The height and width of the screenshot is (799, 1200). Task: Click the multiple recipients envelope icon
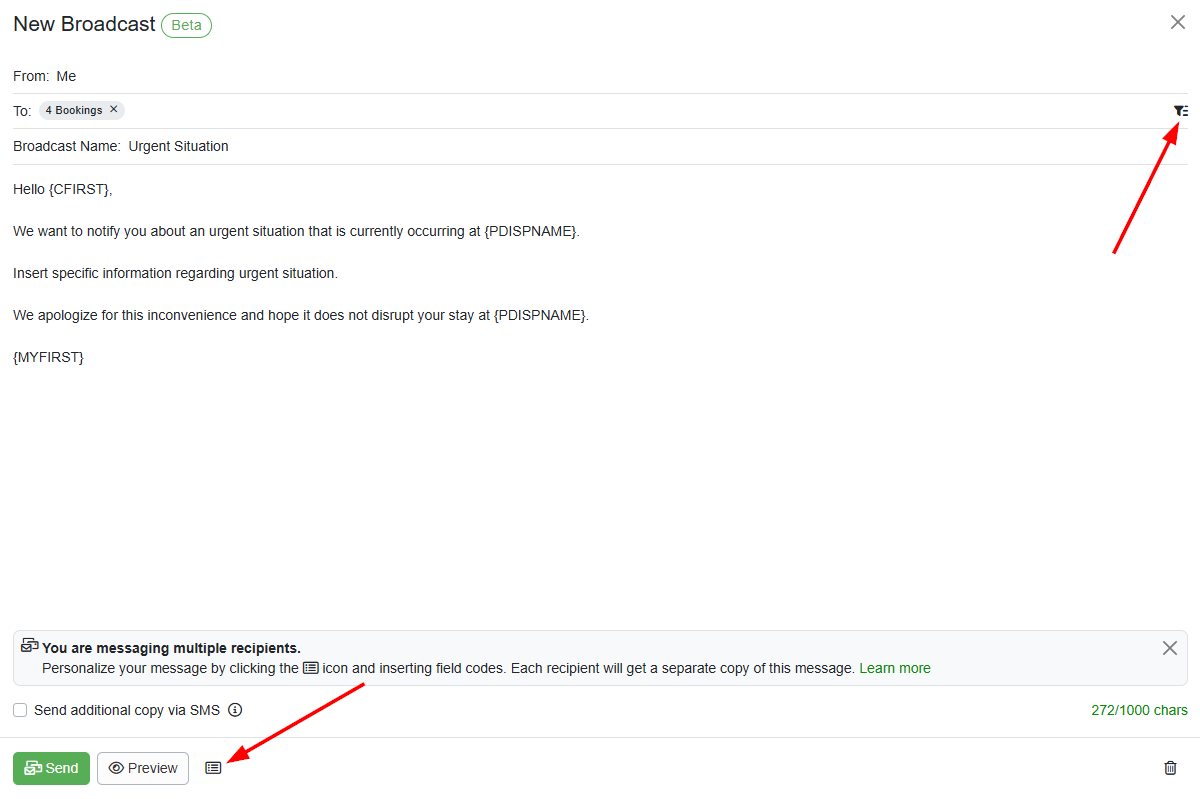[x=29, y=645]
